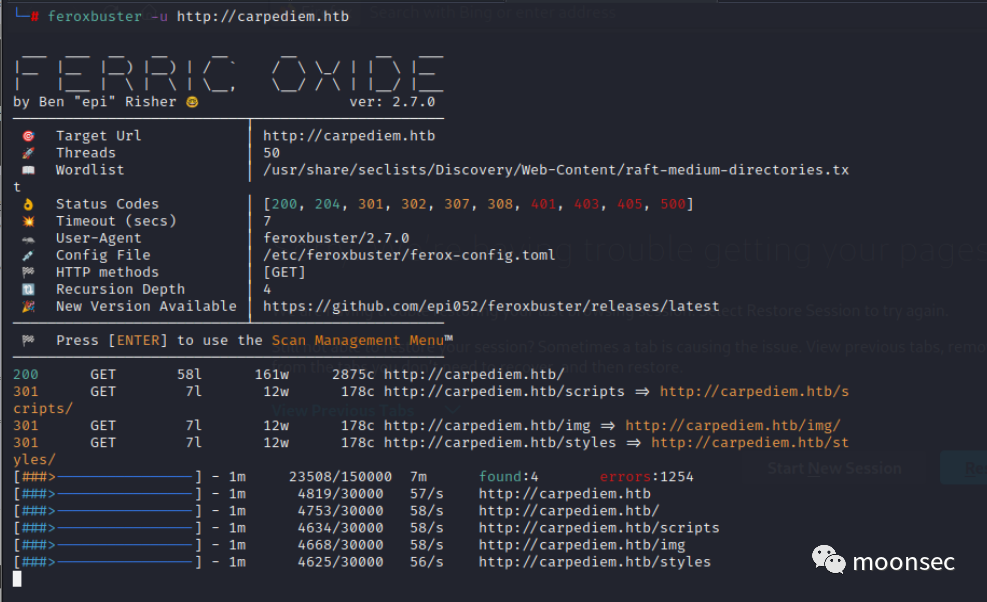Click the 4668/30000 progress count

341,545
